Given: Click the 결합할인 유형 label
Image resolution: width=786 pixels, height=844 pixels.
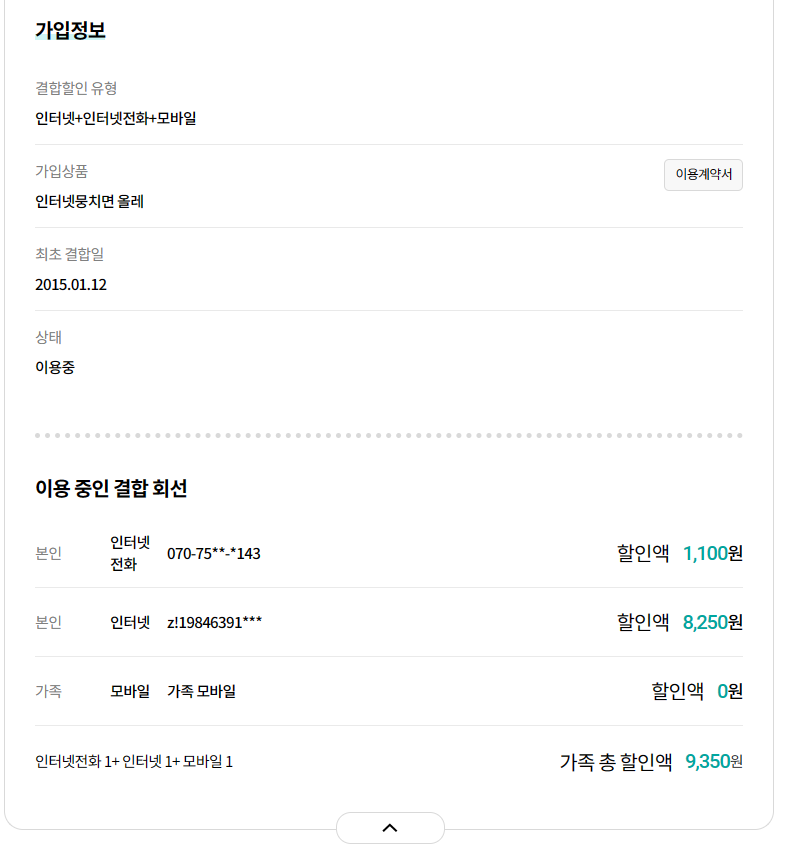Looking at the screenshot, I should (x=76, y=88).
